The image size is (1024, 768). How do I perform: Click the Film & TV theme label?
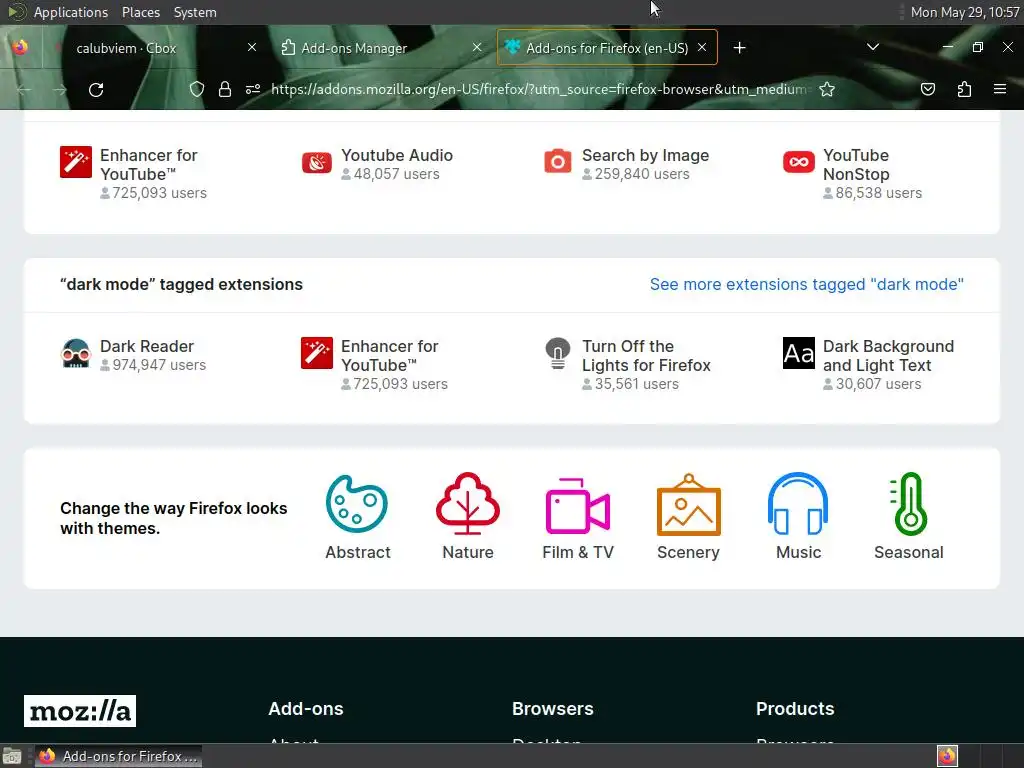tap(578, 552)
